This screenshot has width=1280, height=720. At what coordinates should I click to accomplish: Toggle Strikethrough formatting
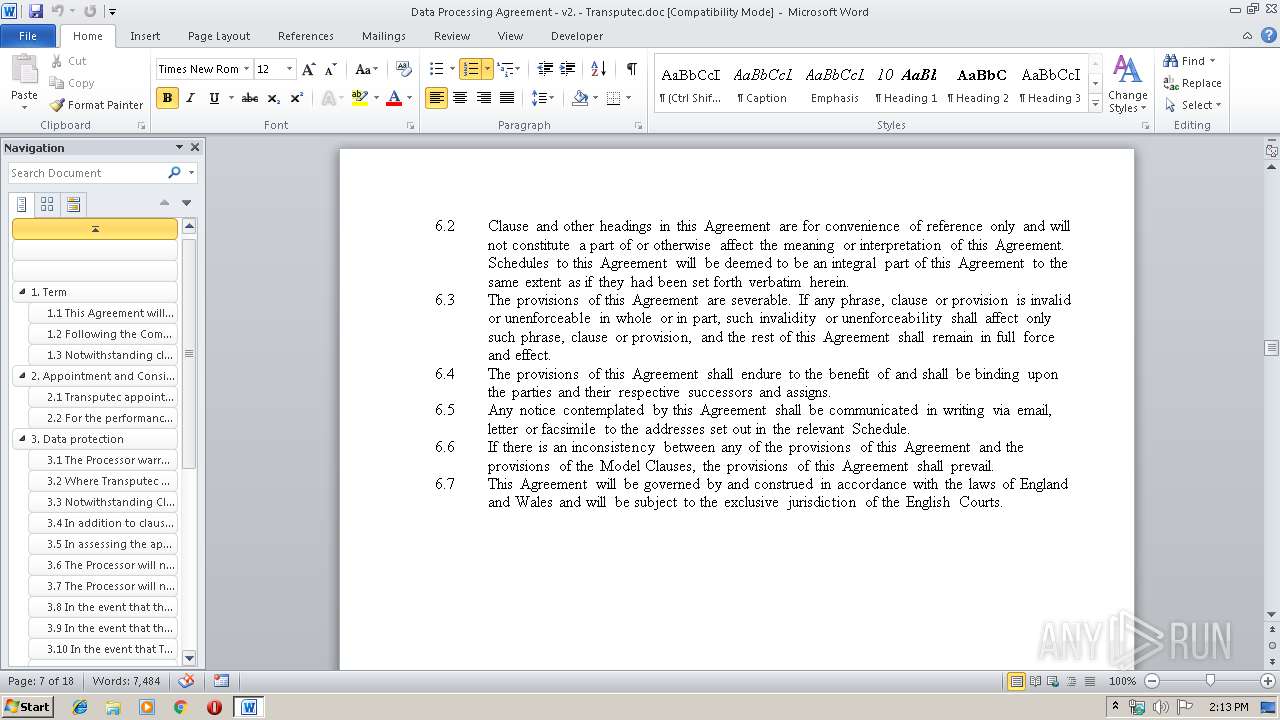click(x=250, y=98)
